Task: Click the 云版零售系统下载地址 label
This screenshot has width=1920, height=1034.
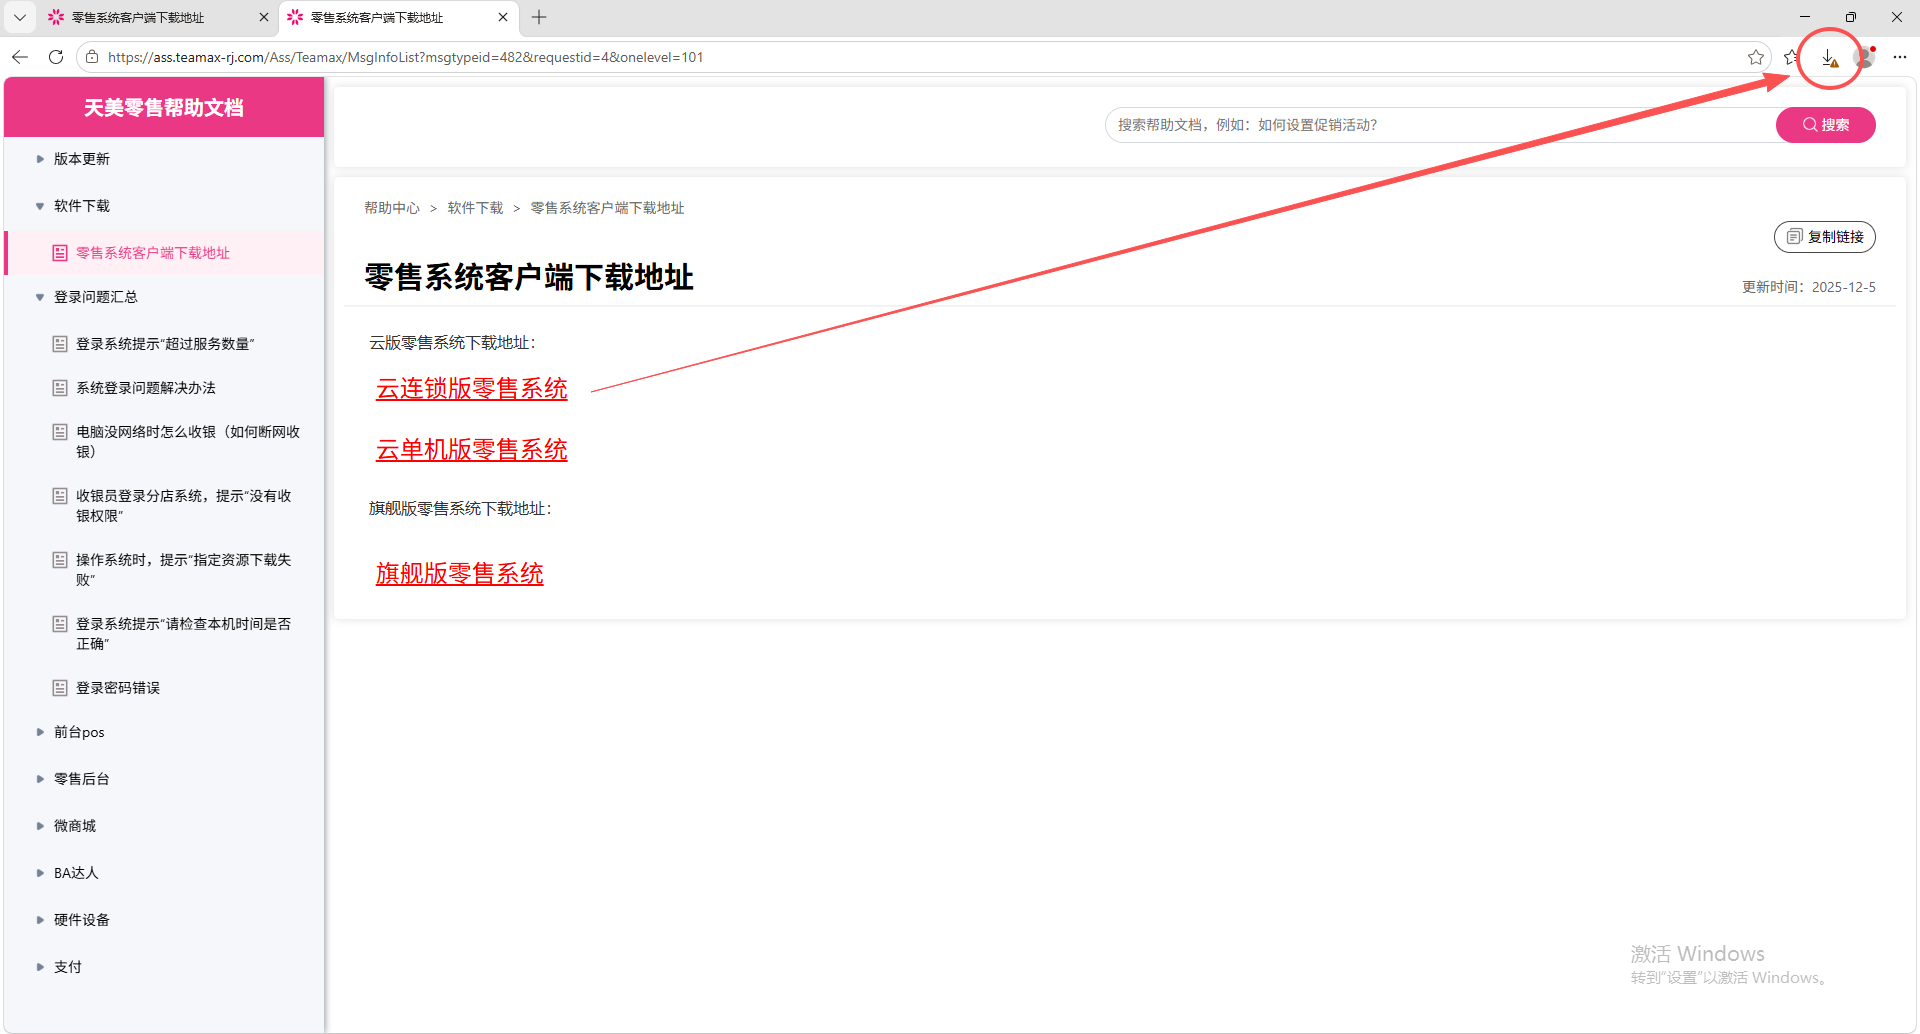Action: click(452, 343)
